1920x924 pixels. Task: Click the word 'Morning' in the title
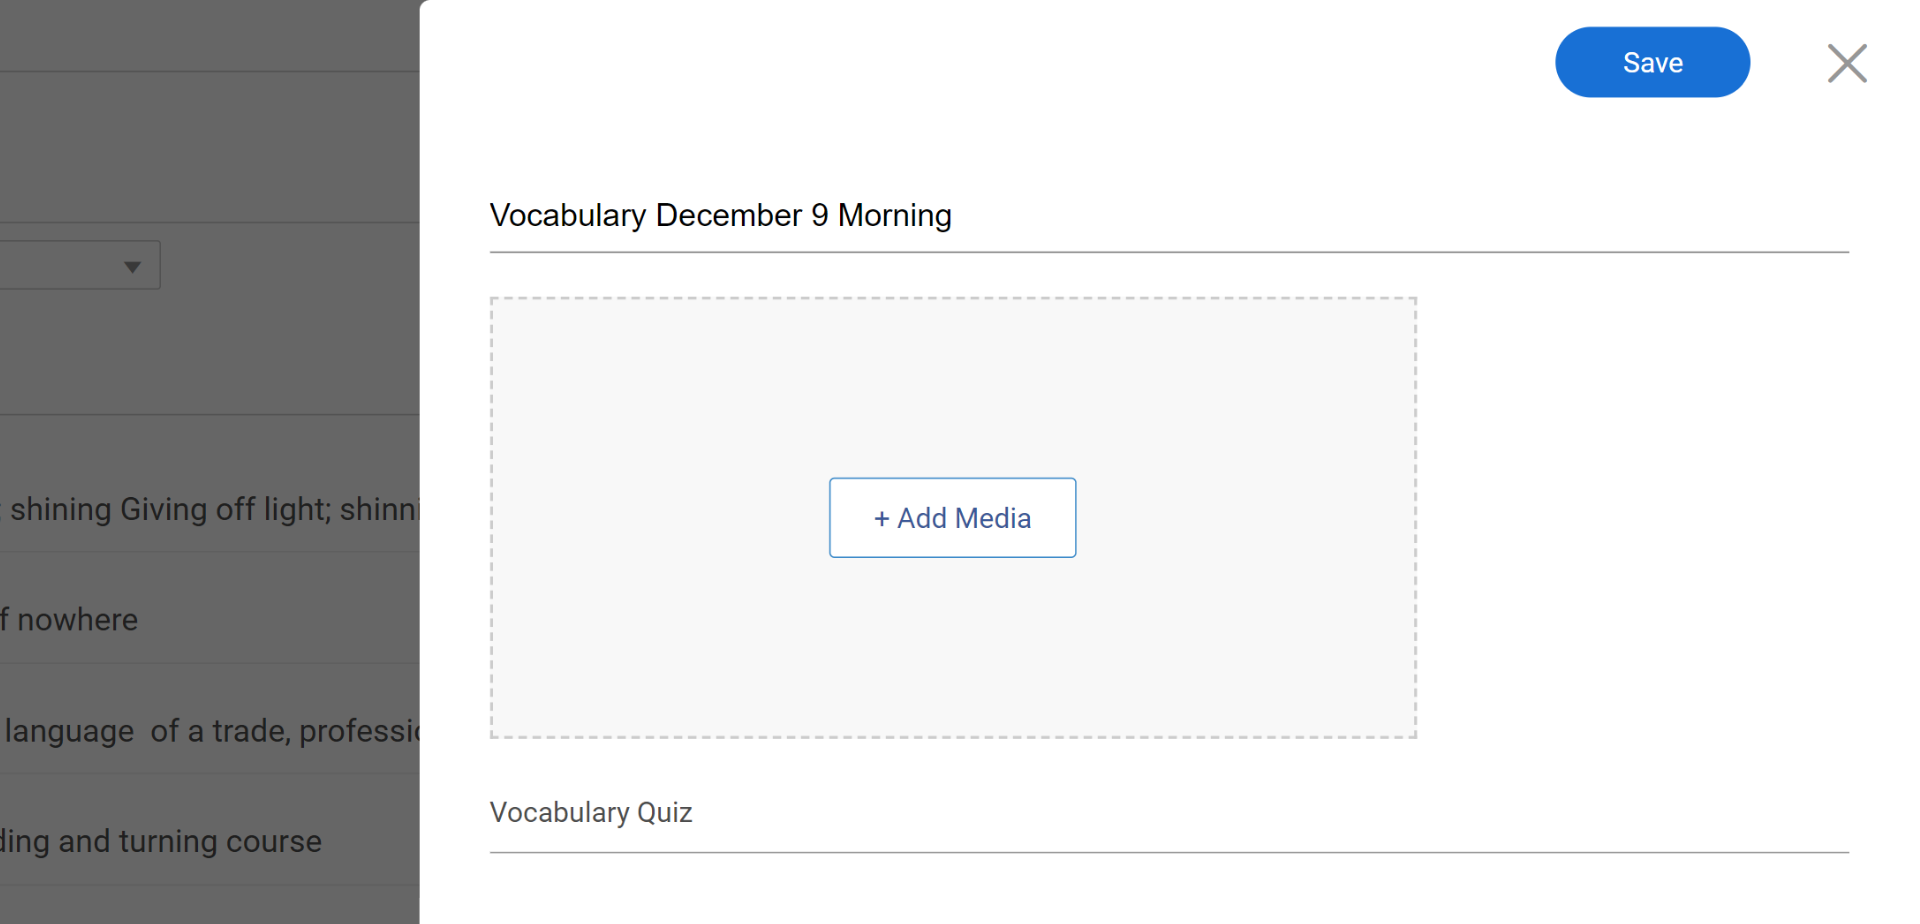(894, 216)
